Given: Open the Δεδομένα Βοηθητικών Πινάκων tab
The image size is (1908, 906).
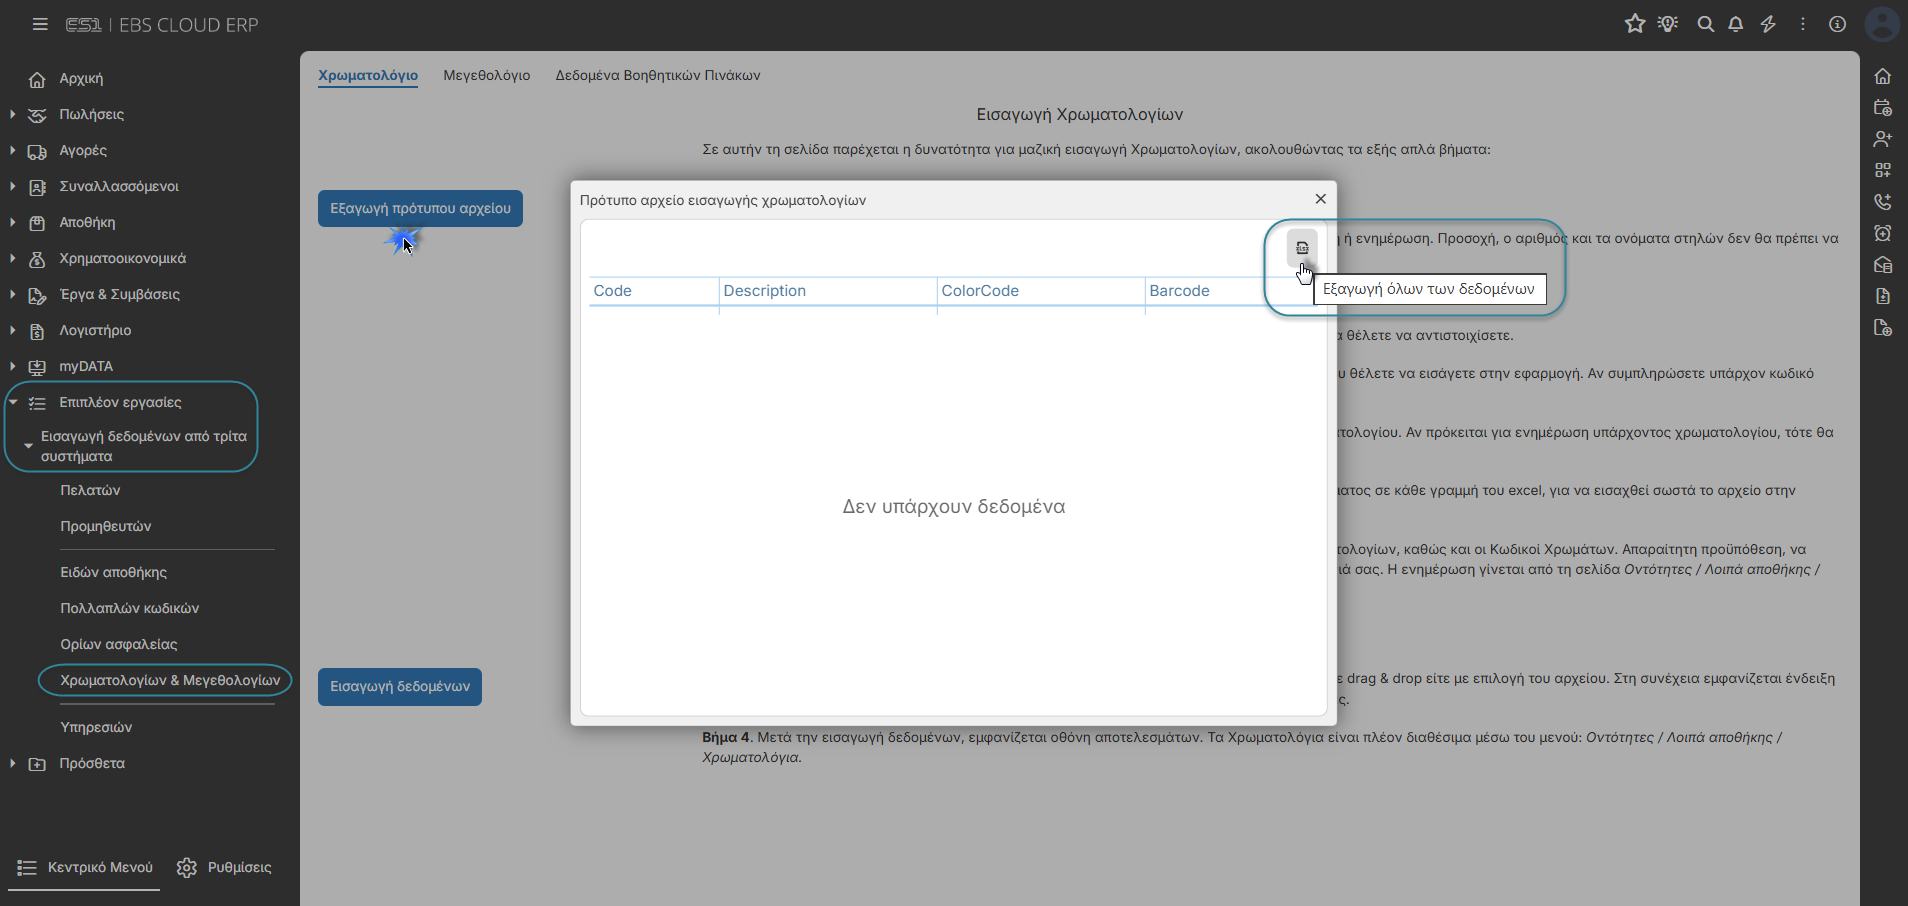Looking at the screenshot, I should point(658,75).
